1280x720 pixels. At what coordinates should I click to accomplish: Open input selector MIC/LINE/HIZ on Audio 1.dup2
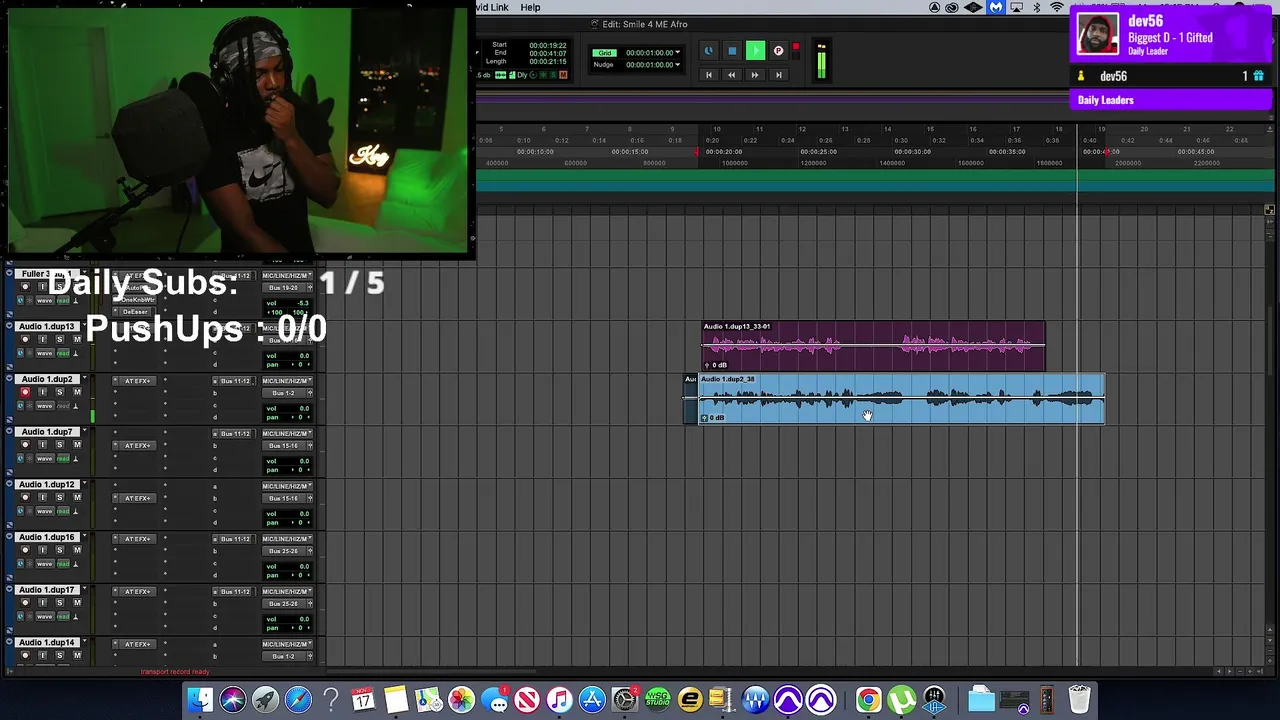click(287, 381)
